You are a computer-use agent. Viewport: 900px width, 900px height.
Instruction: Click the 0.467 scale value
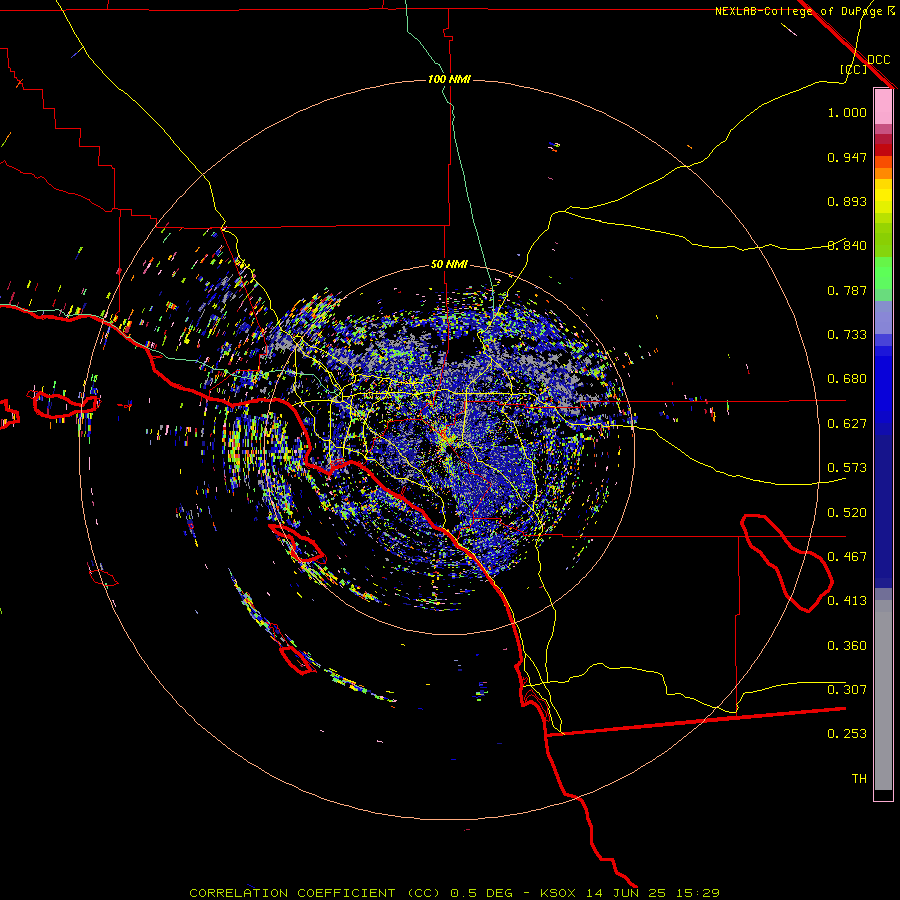point(847,557)
